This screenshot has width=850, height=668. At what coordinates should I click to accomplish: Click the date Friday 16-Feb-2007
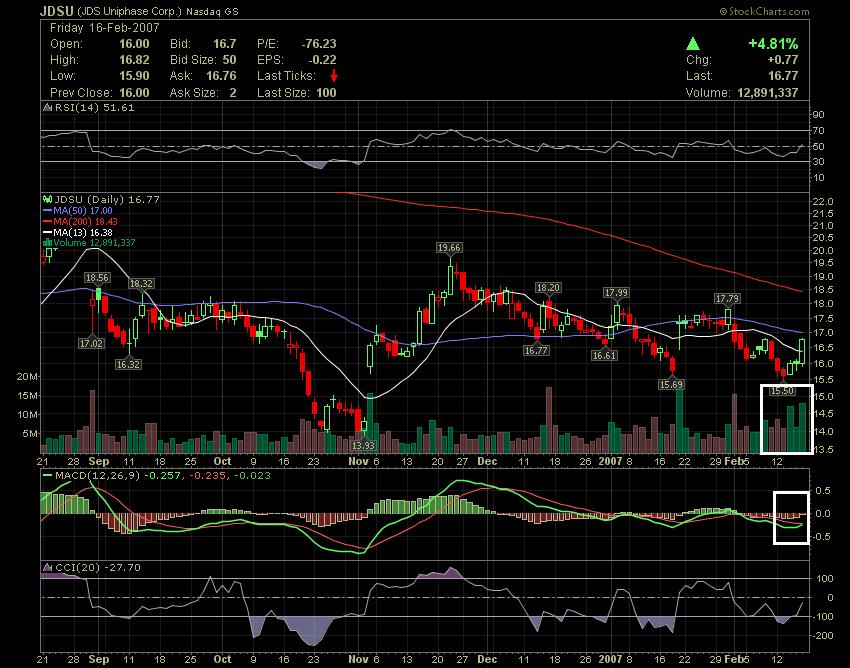pos(105,28)
